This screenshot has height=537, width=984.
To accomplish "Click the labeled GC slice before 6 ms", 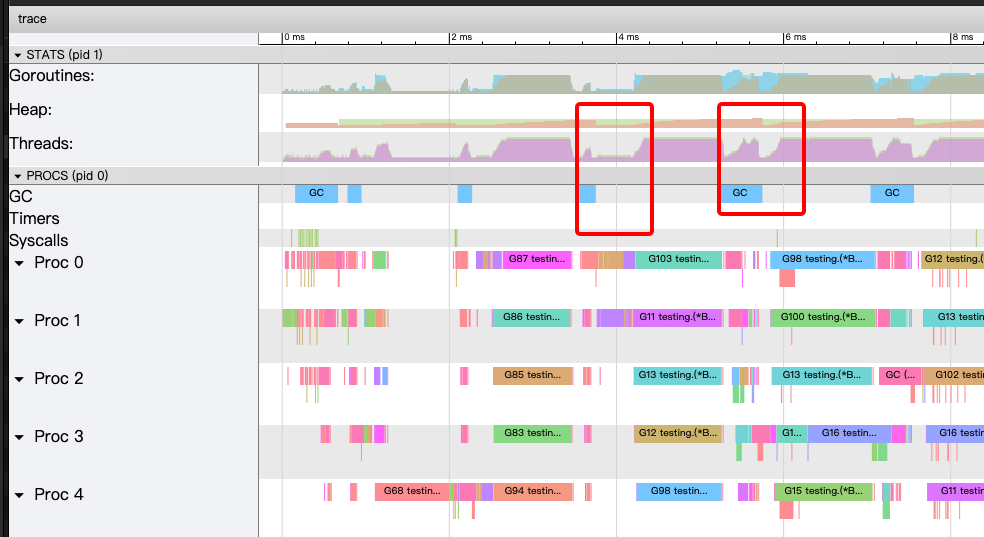I will (740, 193).
